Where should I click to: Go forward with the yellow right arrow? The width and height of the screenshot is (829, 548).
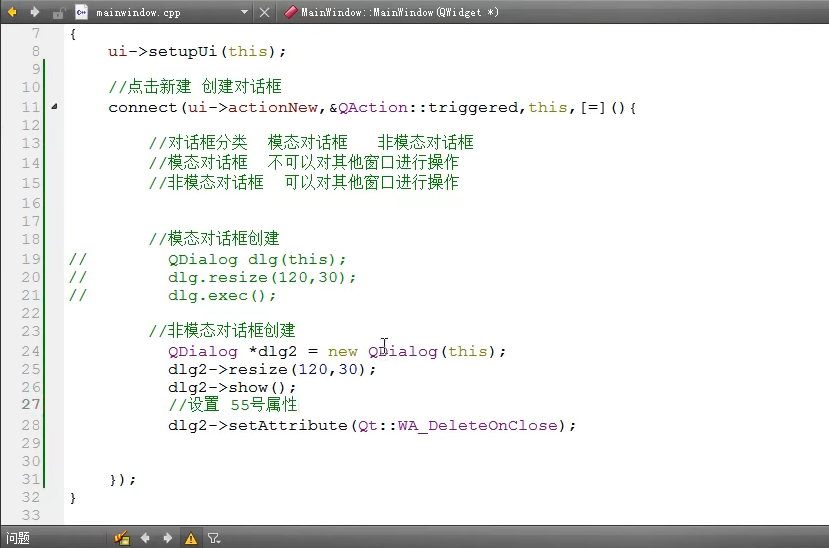click(34, 12)
